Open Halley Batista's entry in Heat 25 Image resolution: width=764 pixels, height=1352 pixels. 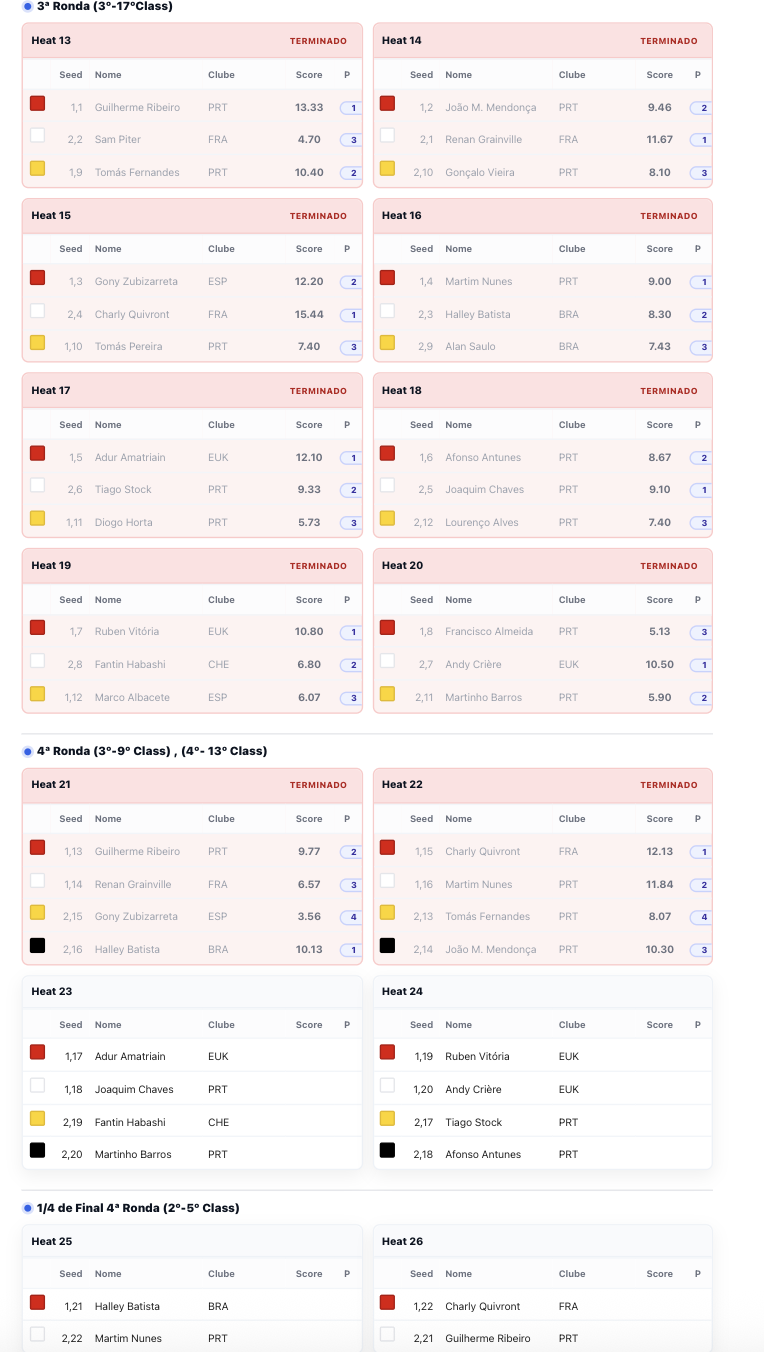click(127, 1306)
